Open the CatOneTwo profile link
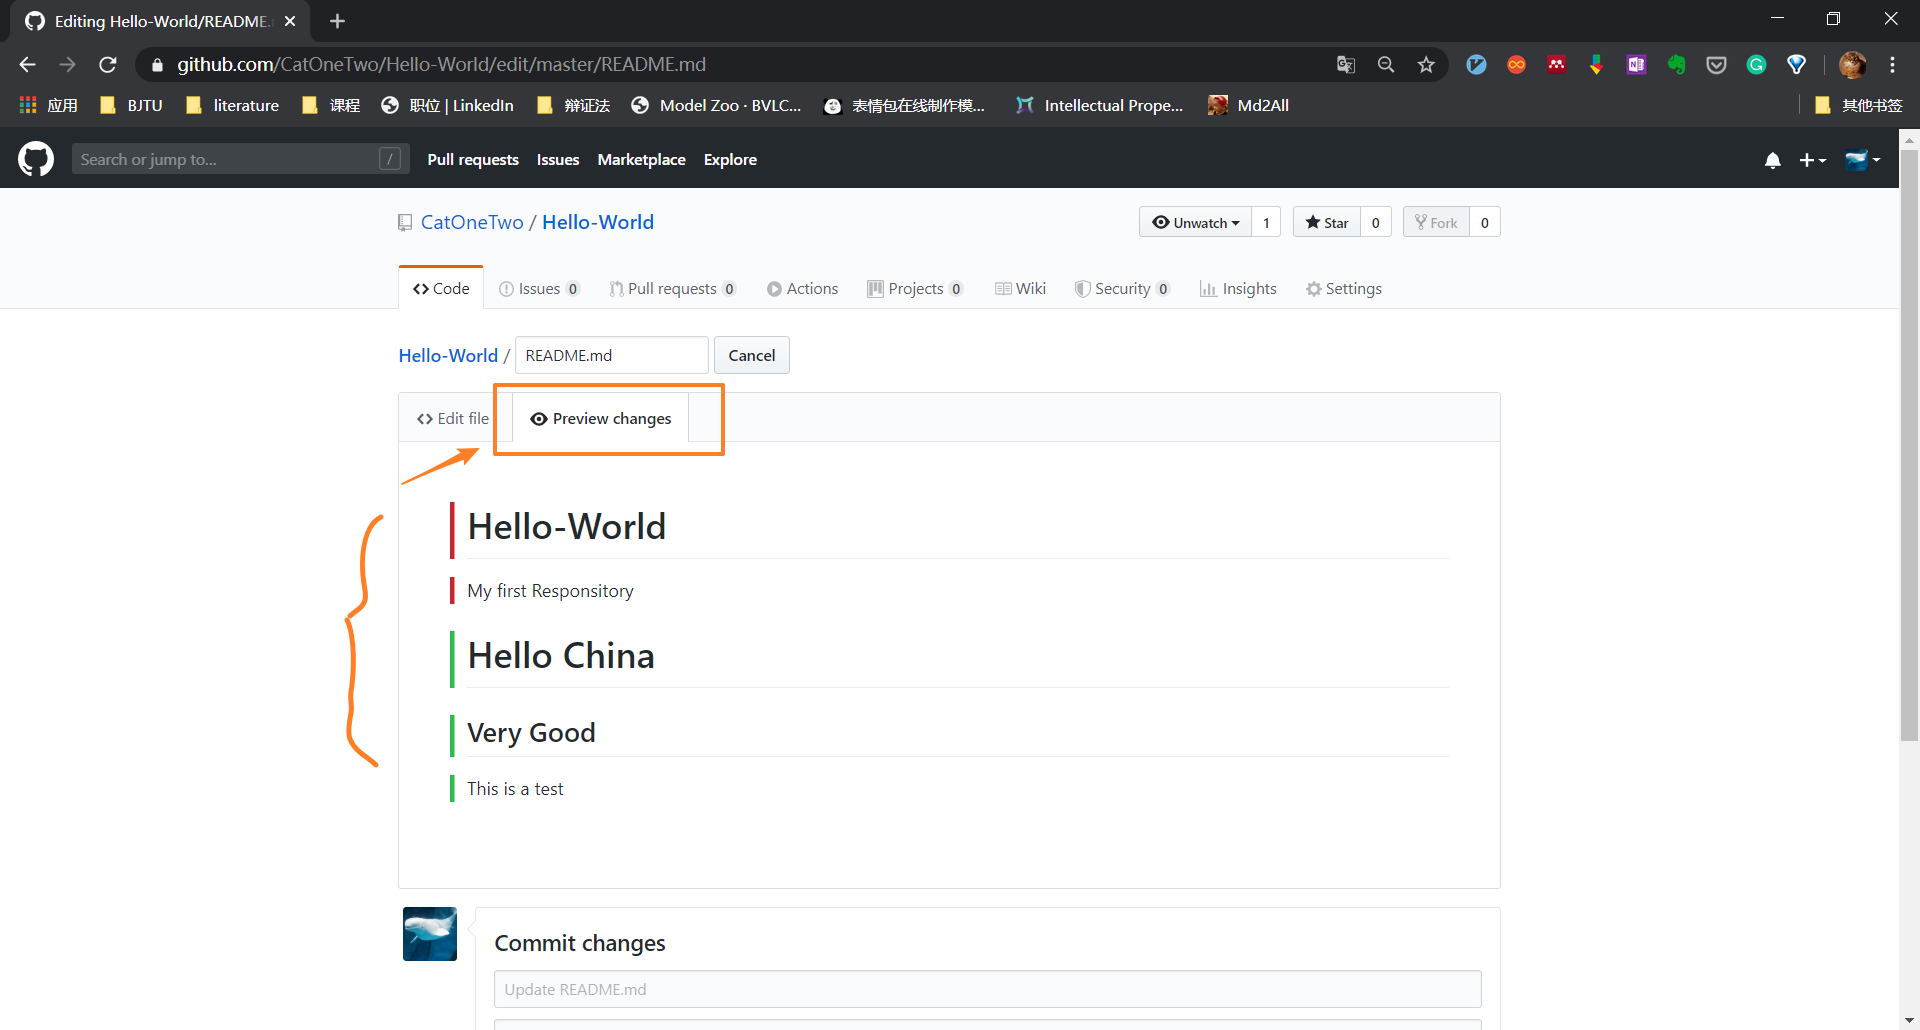Viewport: 1920px width, 1030px height. point(472,222)
